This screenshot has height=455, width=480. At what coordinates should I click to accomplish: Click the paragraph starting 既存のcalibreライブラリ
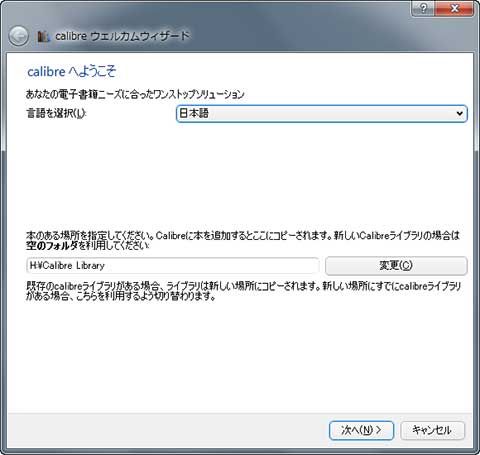point(243,291)
